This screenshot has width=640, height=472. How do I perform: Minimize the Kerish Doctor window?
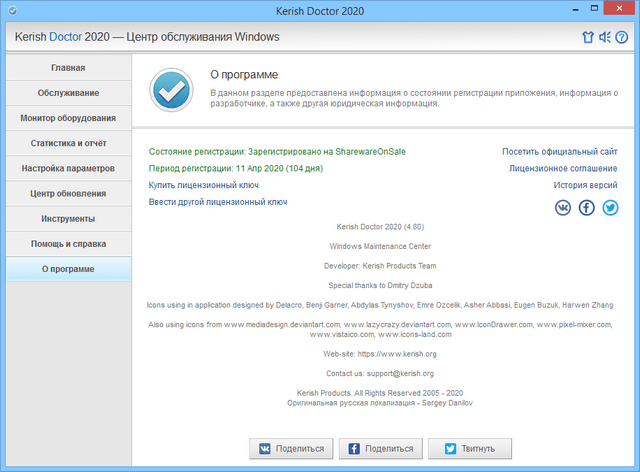(576, 9)
